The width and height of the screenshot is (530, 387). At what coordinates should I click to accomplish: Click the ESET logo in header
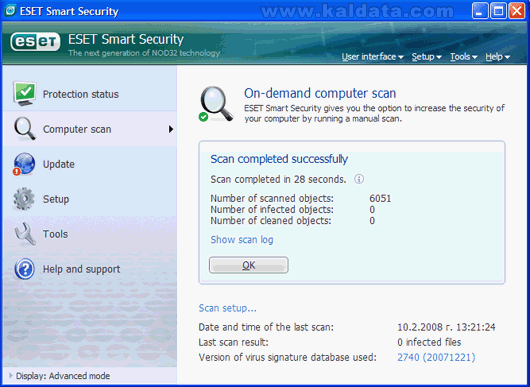pos(35,42)
